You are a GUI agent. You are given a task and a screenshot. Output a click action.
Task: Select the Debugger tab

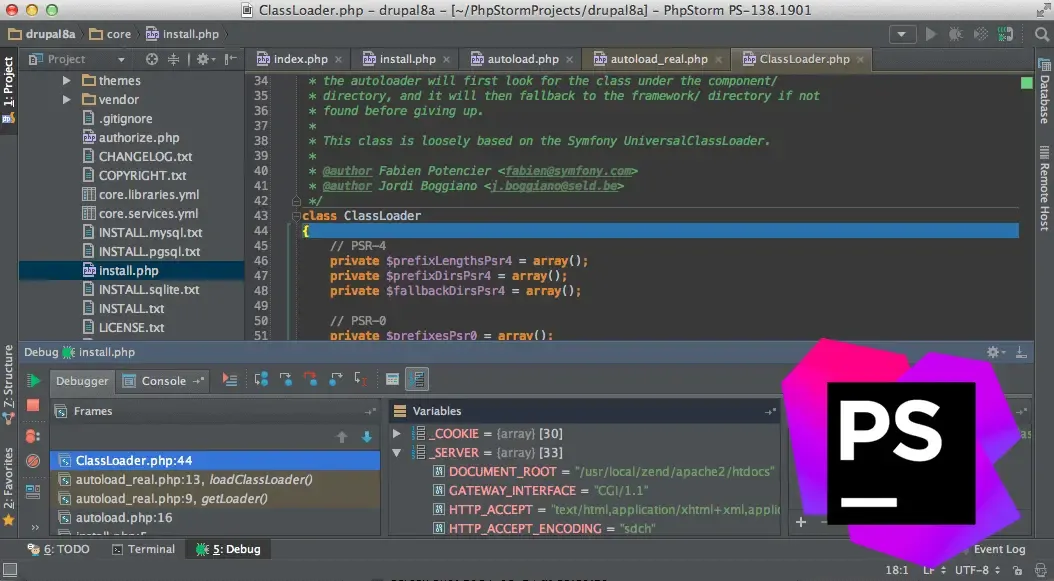[x=82, y=381]
